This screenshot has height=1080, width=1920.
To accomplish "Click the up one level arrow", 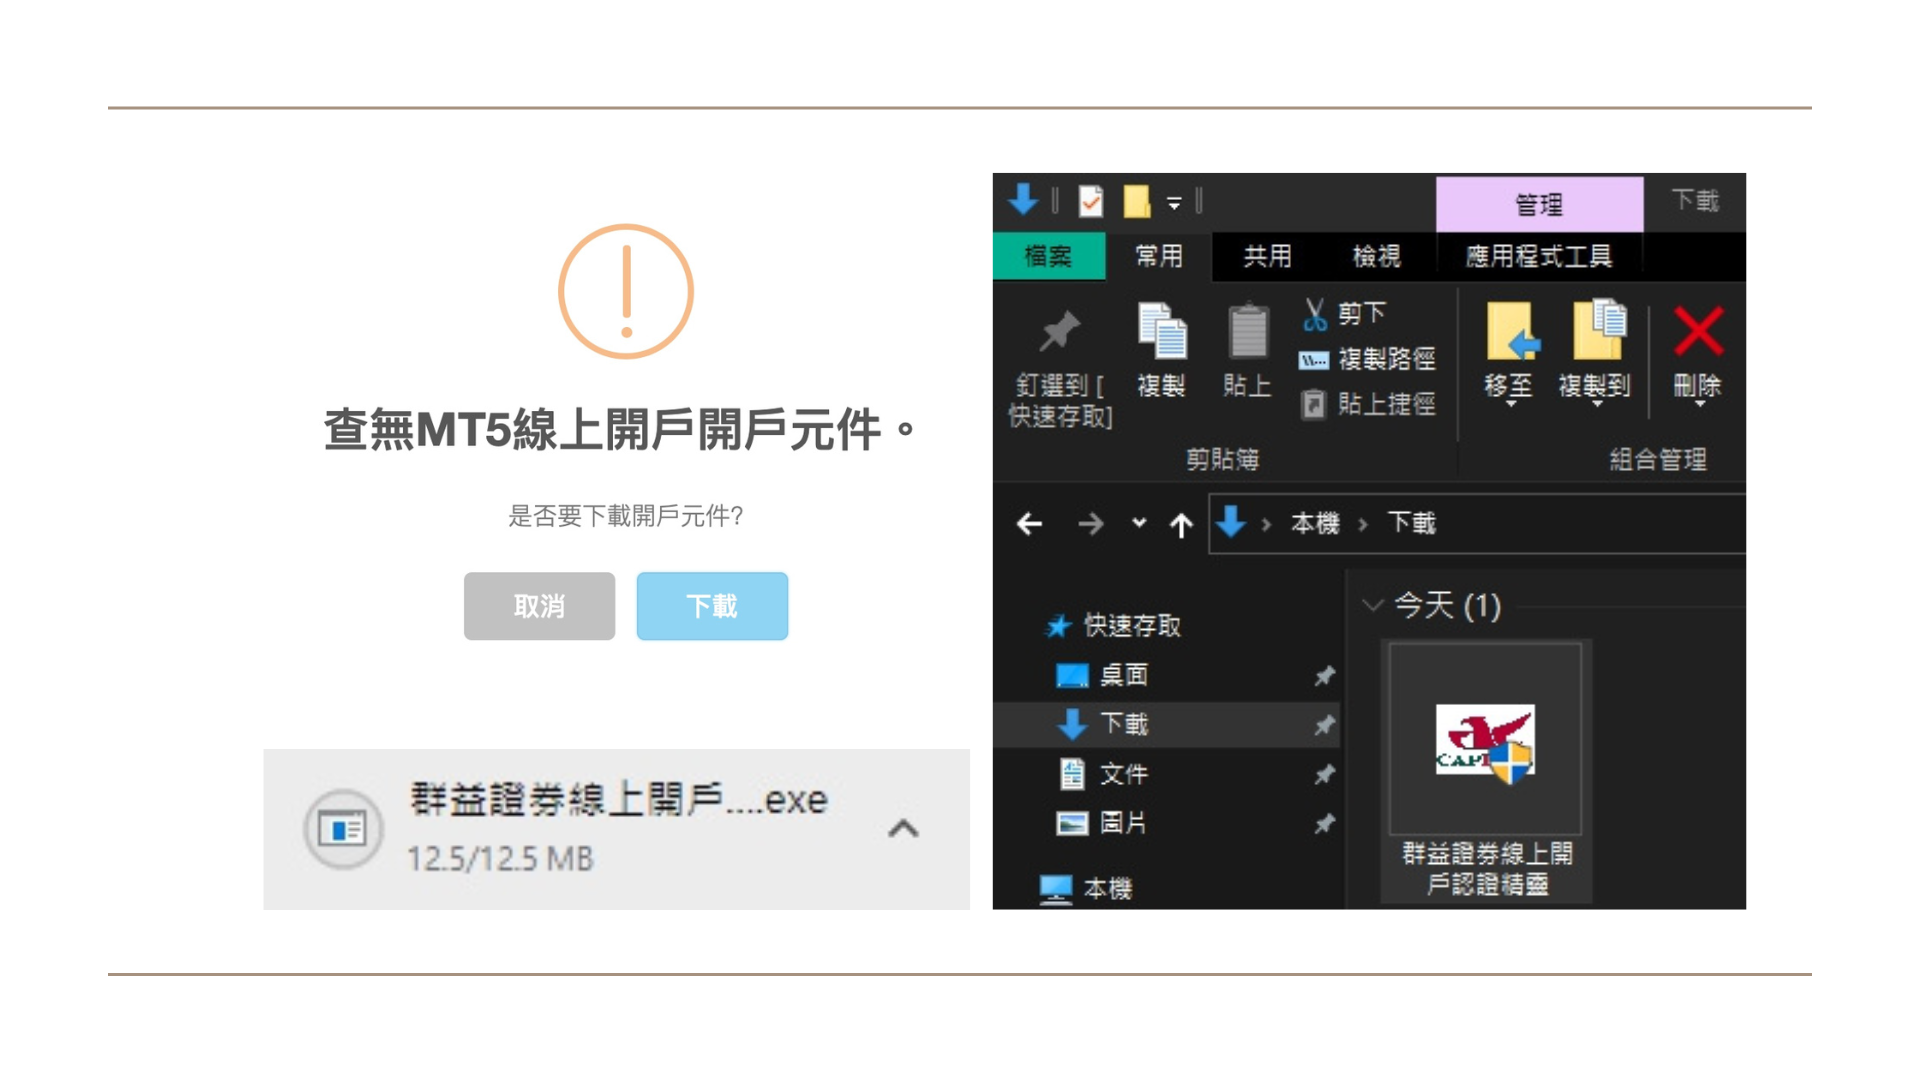I will pyautogui.click(x=1181, y=524).
